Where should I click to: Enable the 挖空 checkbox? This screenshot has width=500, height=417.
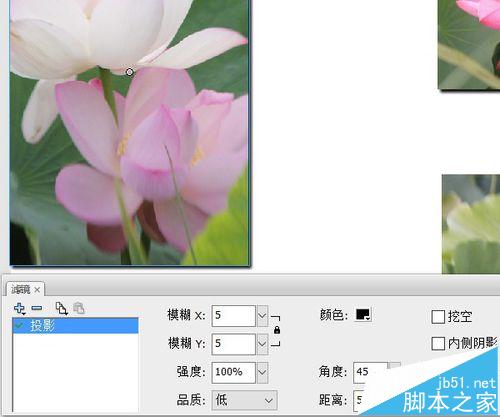tap(438, 317)
